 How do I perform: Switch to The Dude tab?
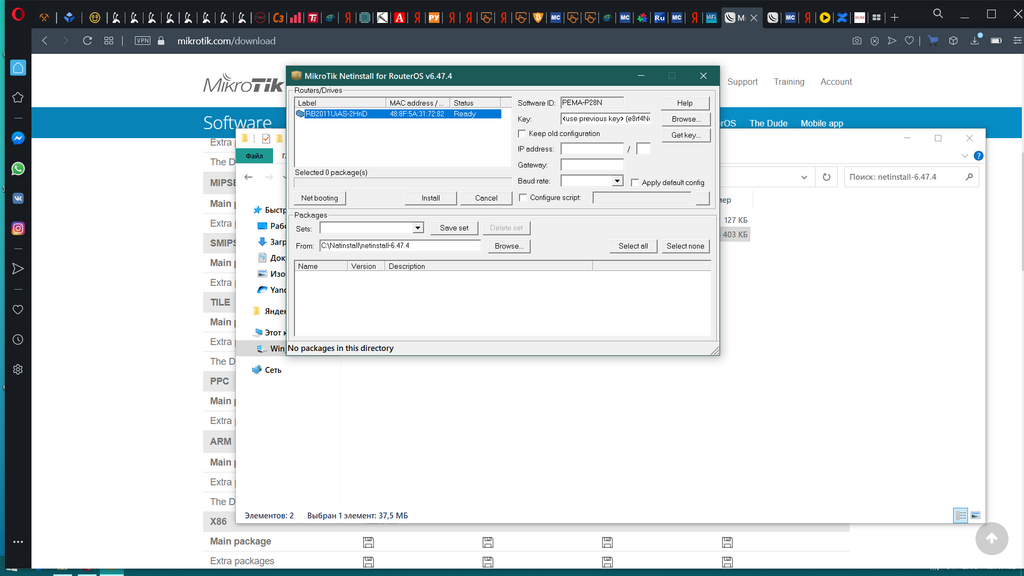pyautogui.click(x=768, y=123)
